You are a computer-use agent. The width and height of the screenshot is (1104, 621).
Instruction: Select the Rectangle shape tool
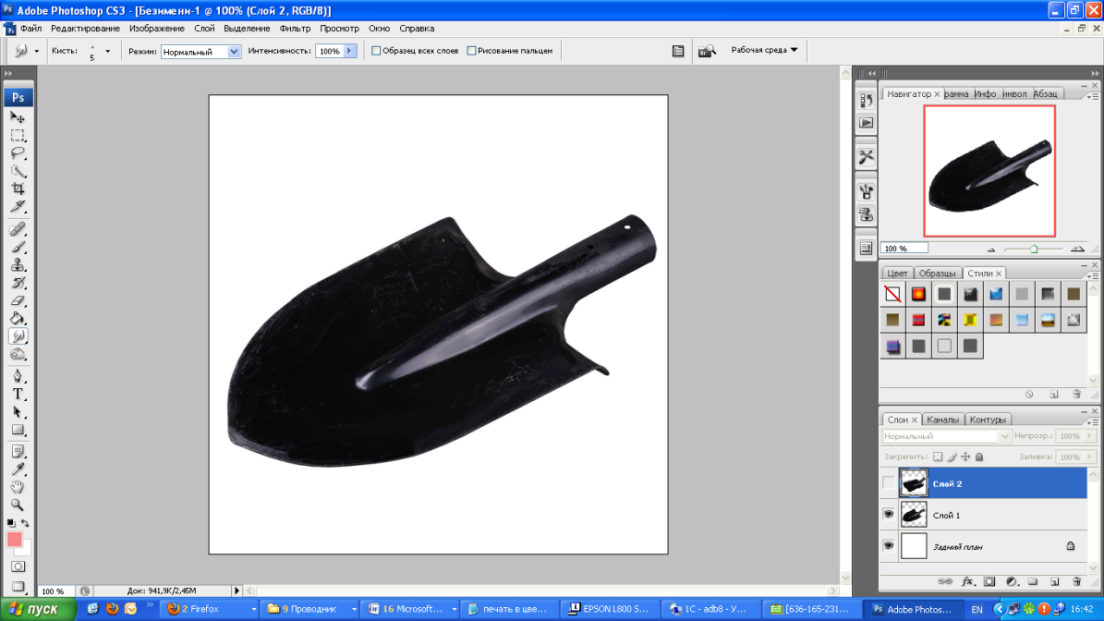[x=18, y=430]
